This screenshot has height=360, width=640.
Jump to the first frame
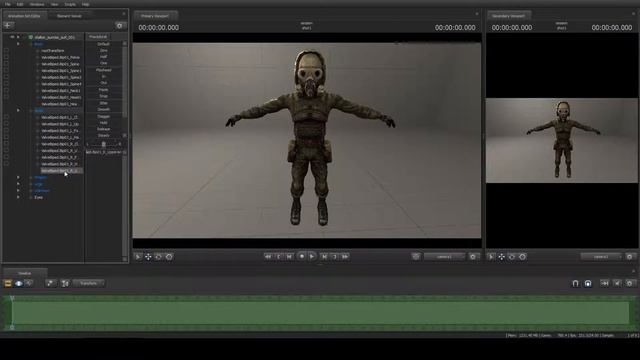[x=268, y=257]
